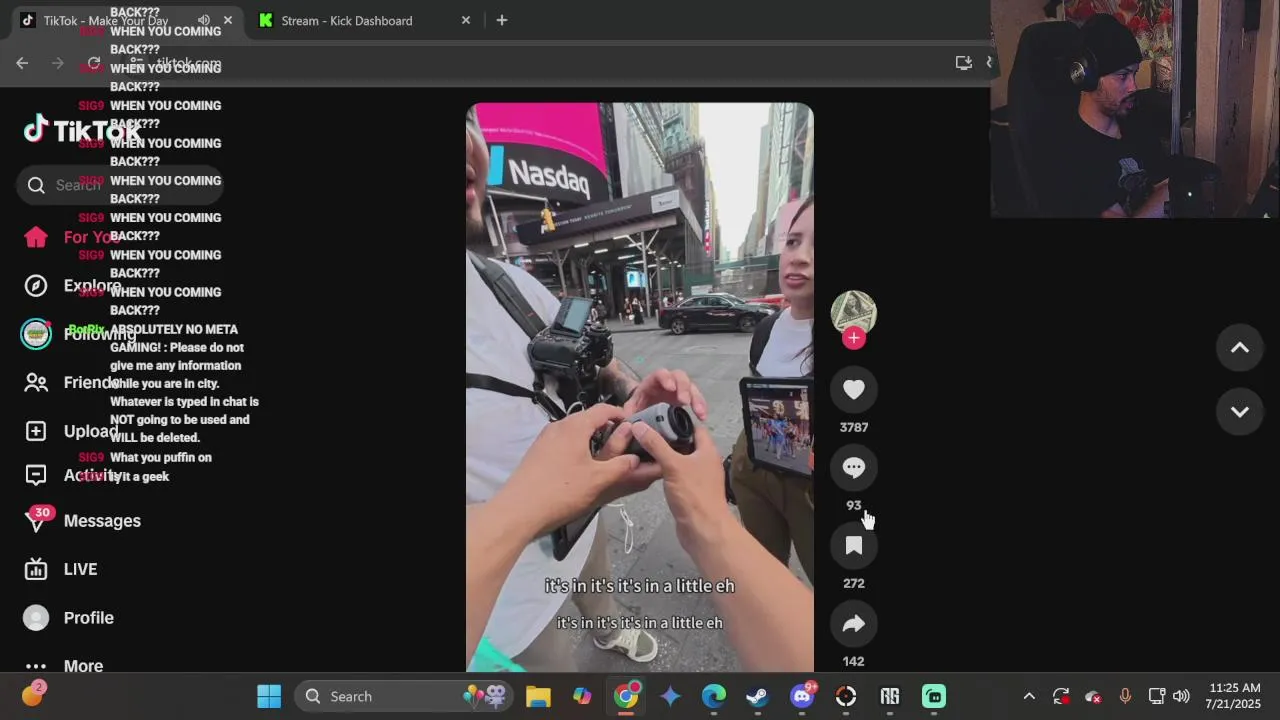Share the video using the arrow icon
This screenshot has height=720, width=1280.
(853, 623)
